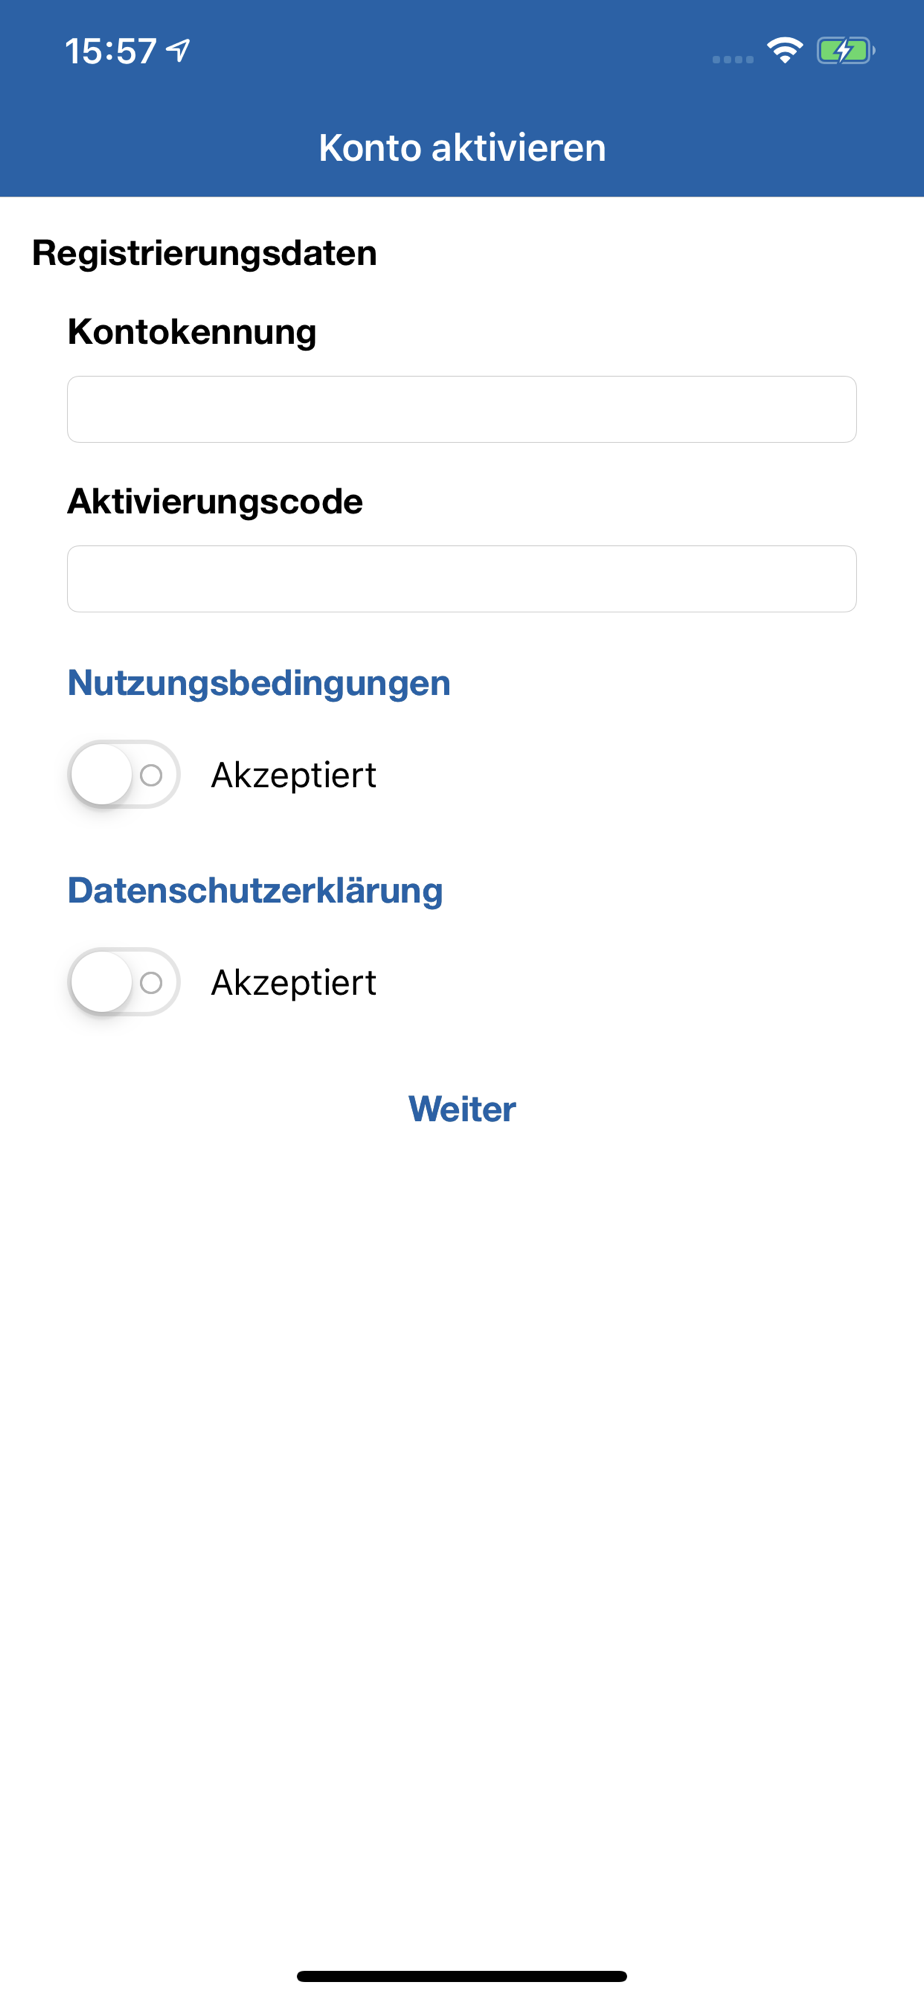Tap the location services arrow icon
Image resolution: width=924 pixels, height=2000 pixels.
pyautogui.click(x=179, y=50)
